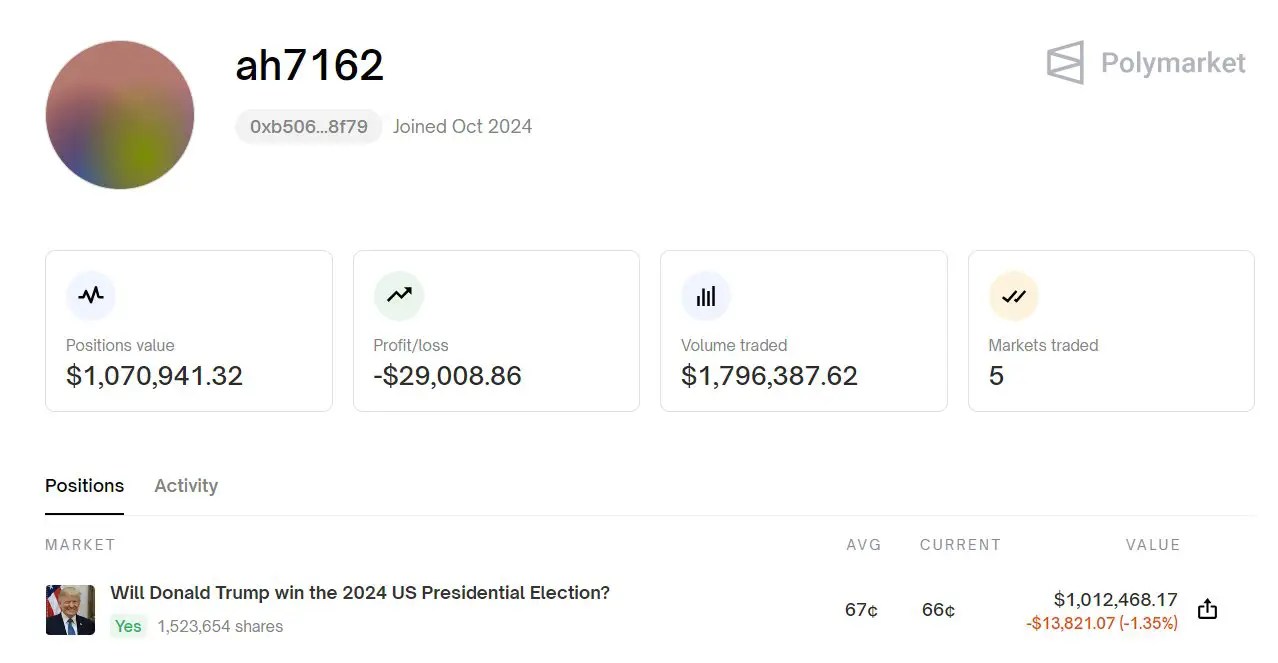Click the Polymarket wordmark text

point(1173,62)
